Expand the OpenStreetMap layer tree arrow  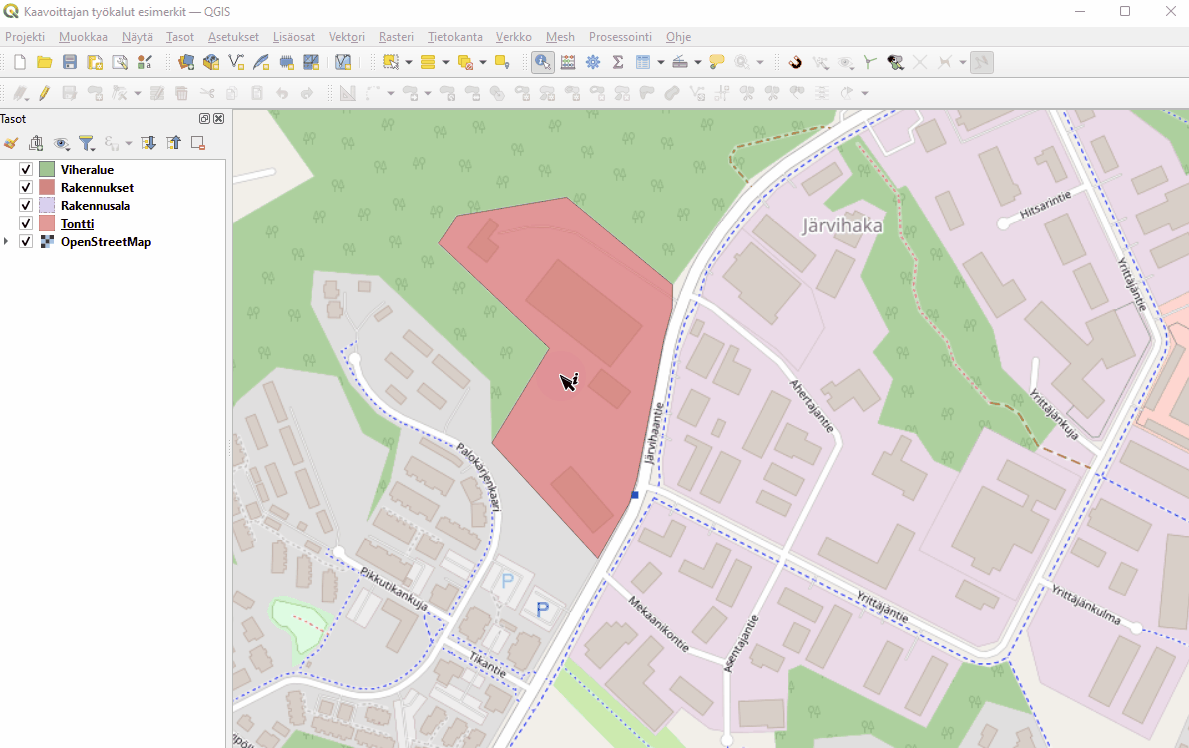pos(8,242)
